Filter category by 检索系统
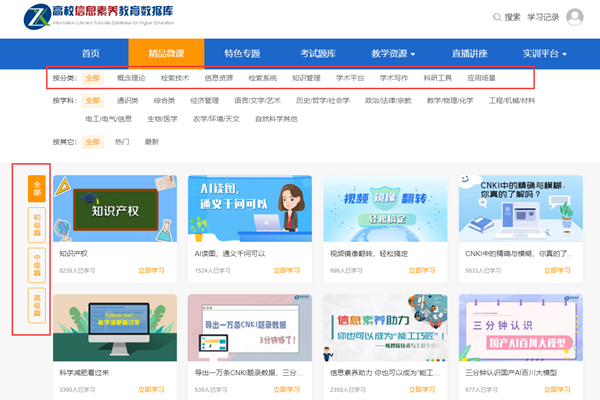The width and height of the screenshot is (600, 400). click(262, 78)
